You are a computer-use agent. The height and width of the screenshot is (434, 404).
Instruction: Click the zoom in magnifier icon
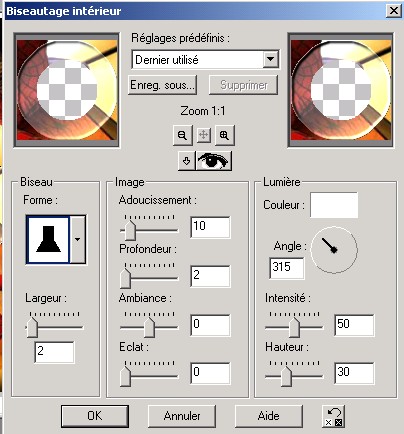pos(224,135)
